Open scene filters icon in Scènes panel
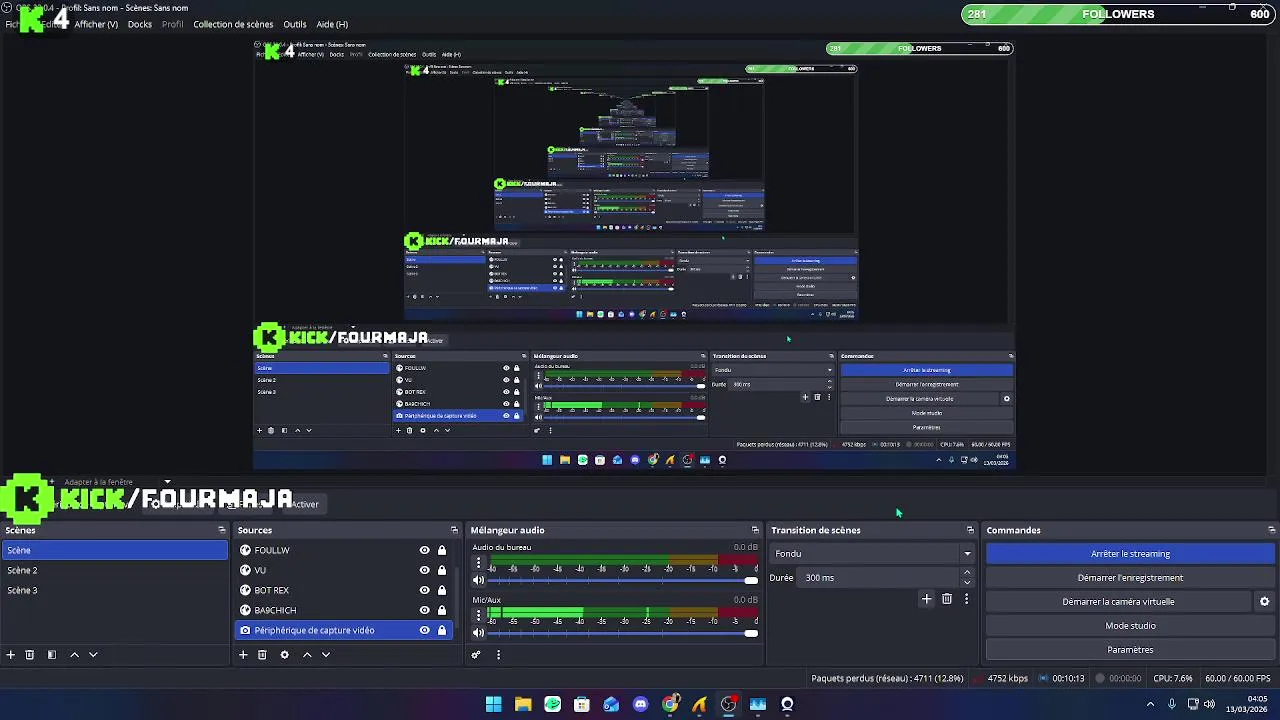Screen dimensions: 1280x720 point(52,655)
